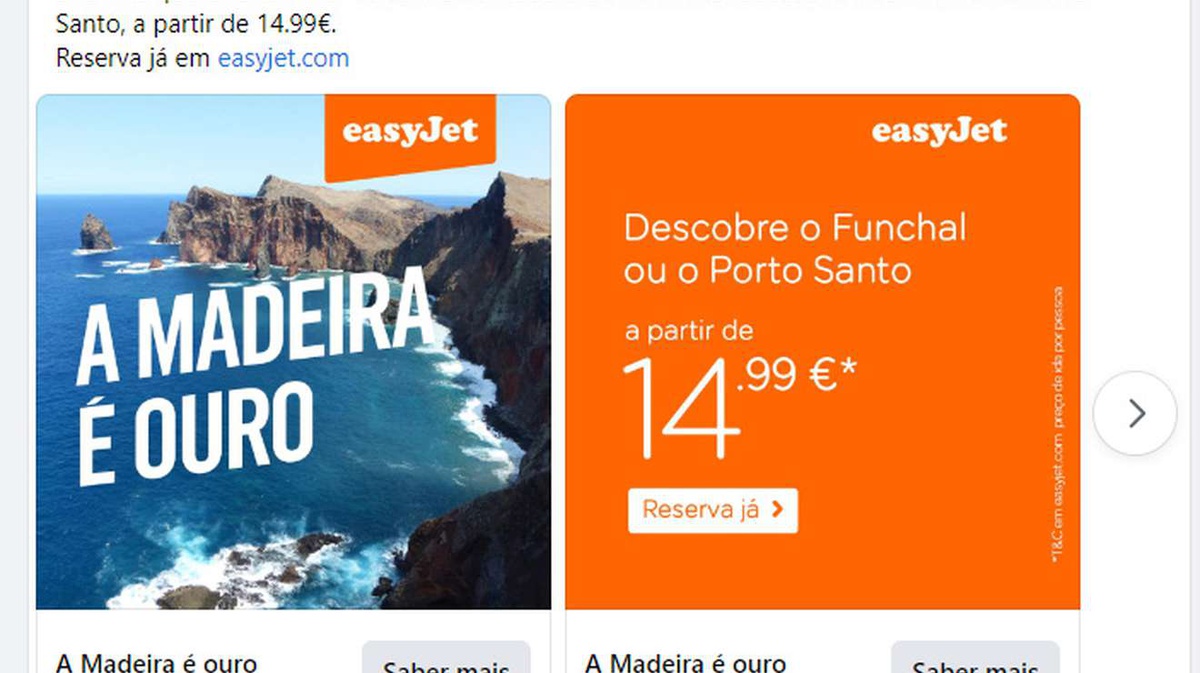Click the easyJet logo on the orange card

[x=939, y=132]
